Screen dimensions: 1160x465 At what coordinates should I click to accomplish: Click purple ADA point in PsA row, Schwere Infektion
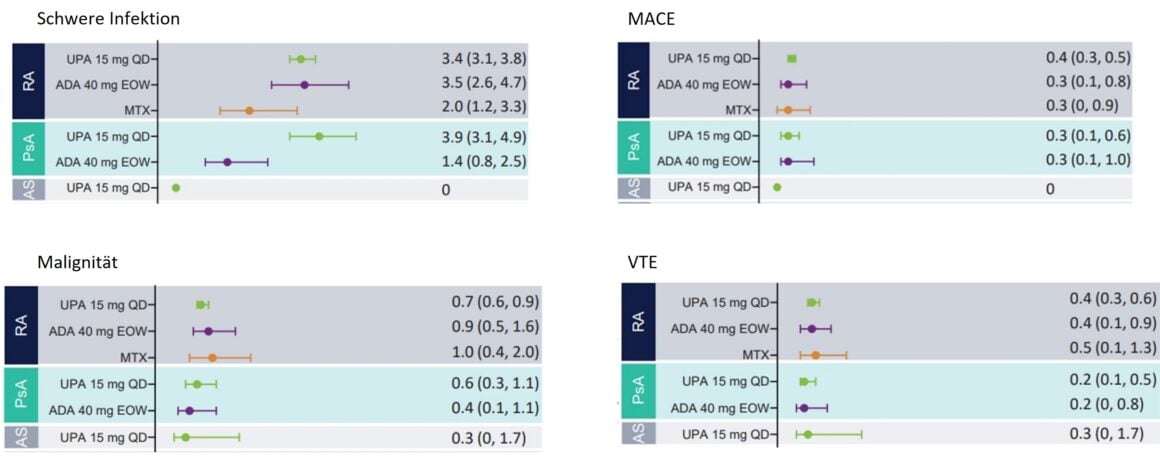[x=227, y=161]
